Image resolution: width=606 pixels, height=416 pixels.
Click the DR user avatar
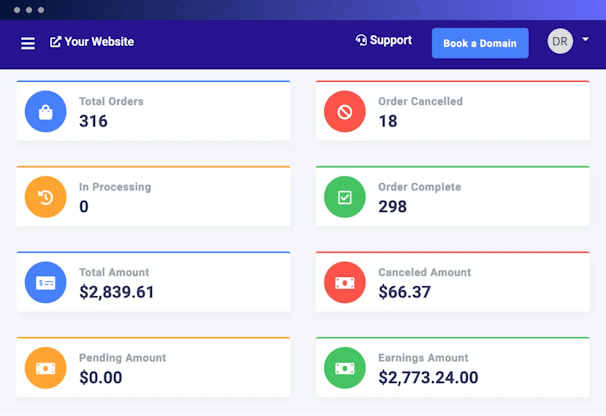pyautogui.click(x=560, y=42)
